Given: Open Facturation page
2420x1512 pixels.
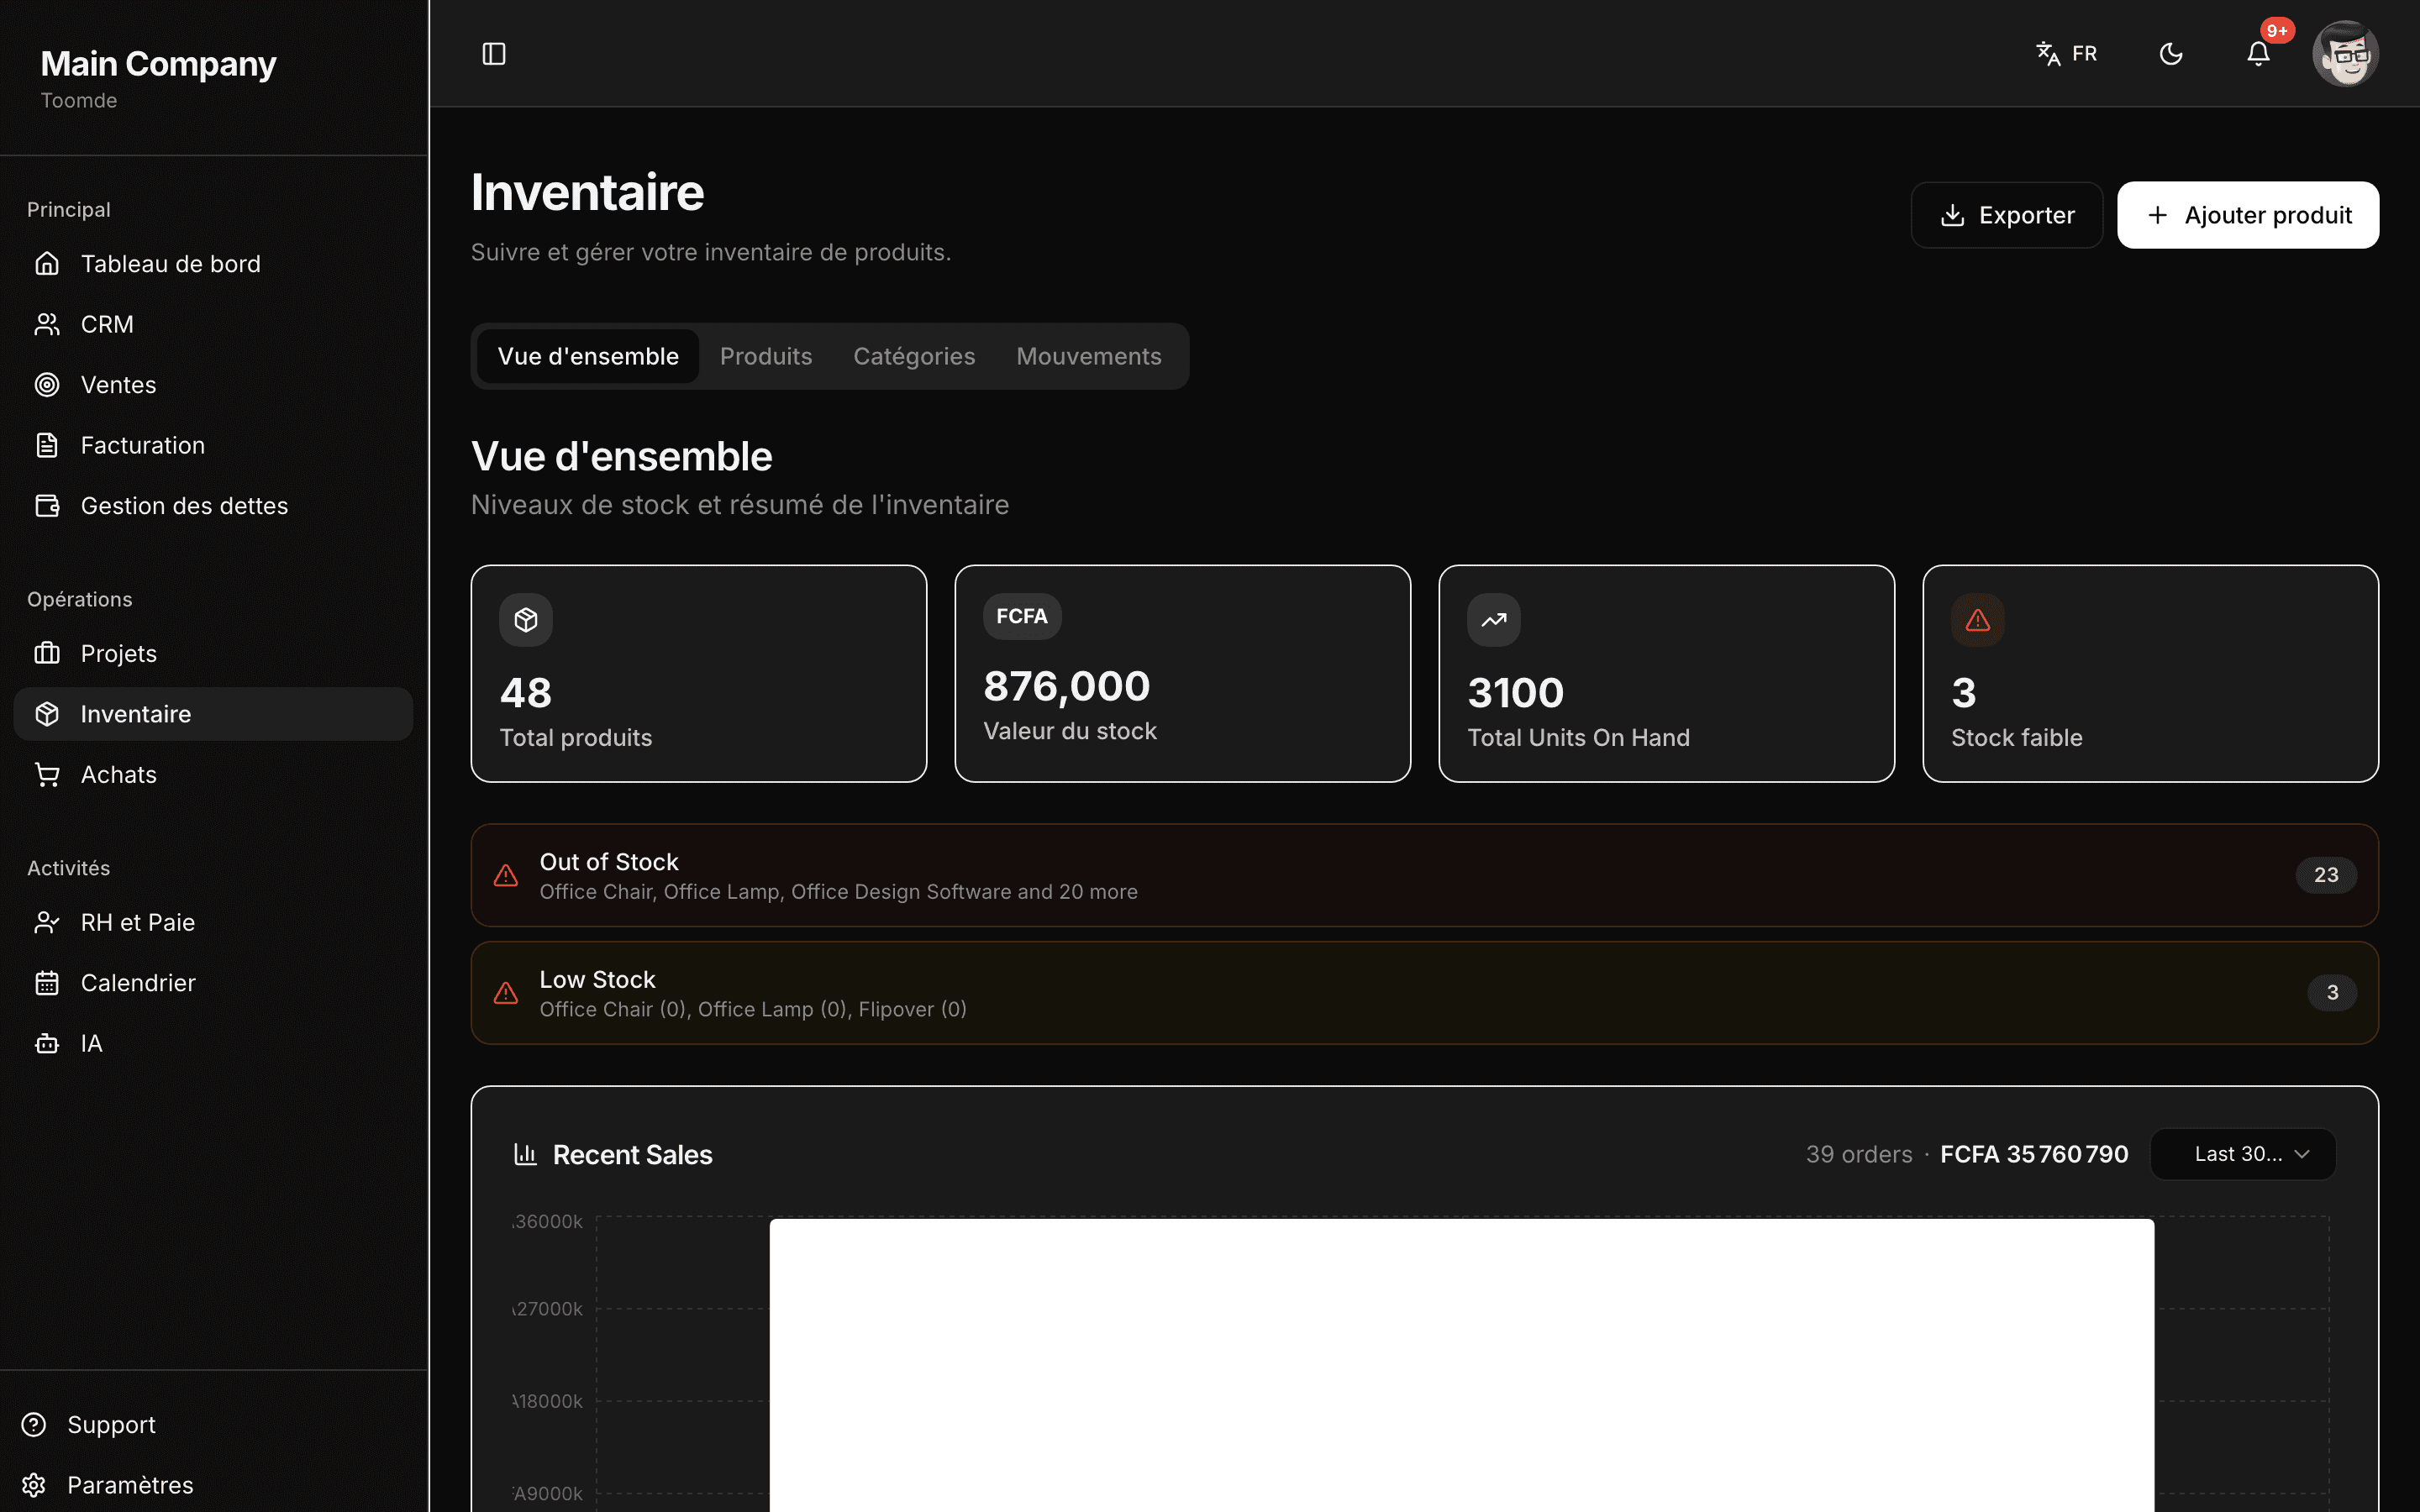Looking at the screenshot, I should 213,445.
